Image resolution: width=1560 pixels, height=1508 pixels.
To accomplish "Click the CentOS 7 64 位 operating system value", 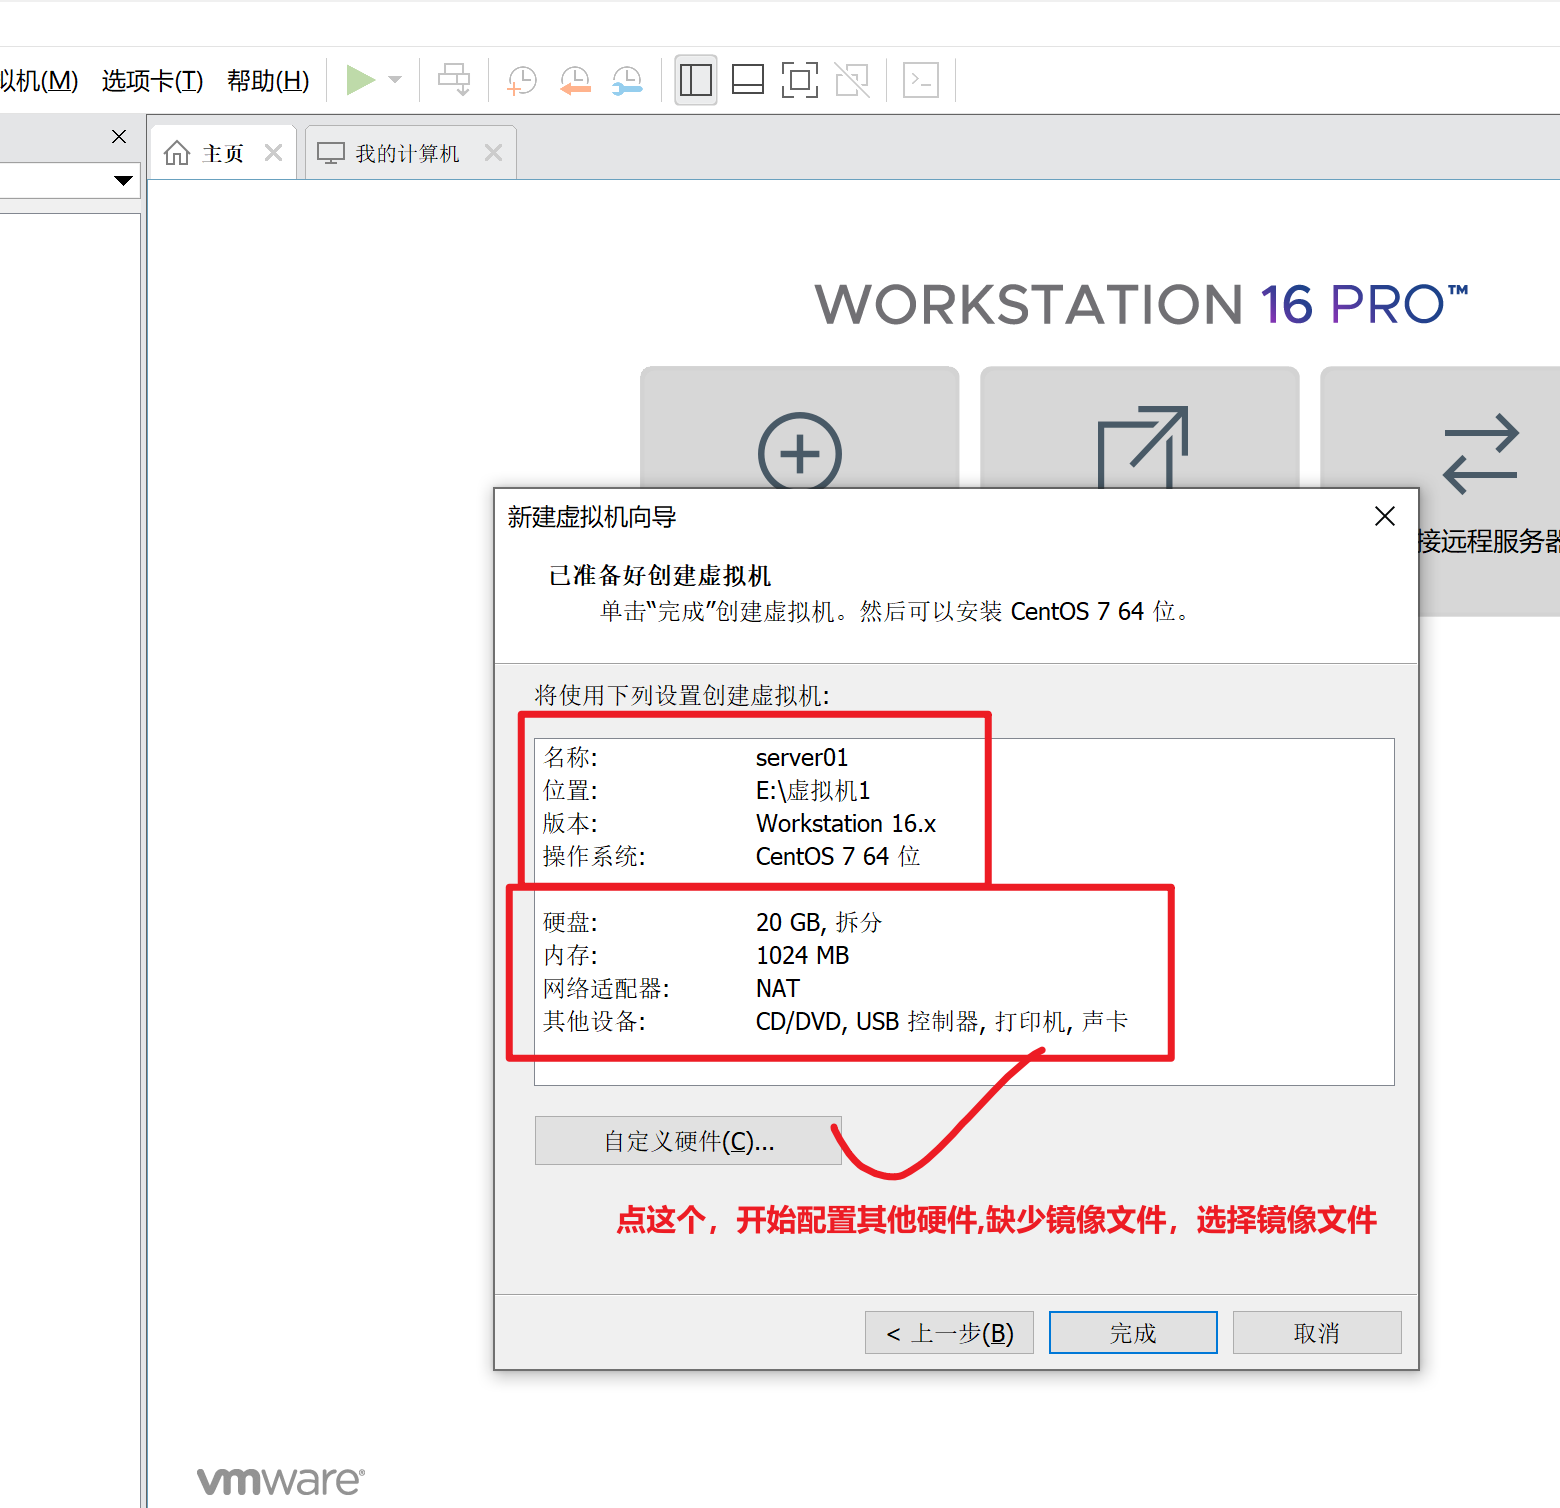I will click(838, 857).
